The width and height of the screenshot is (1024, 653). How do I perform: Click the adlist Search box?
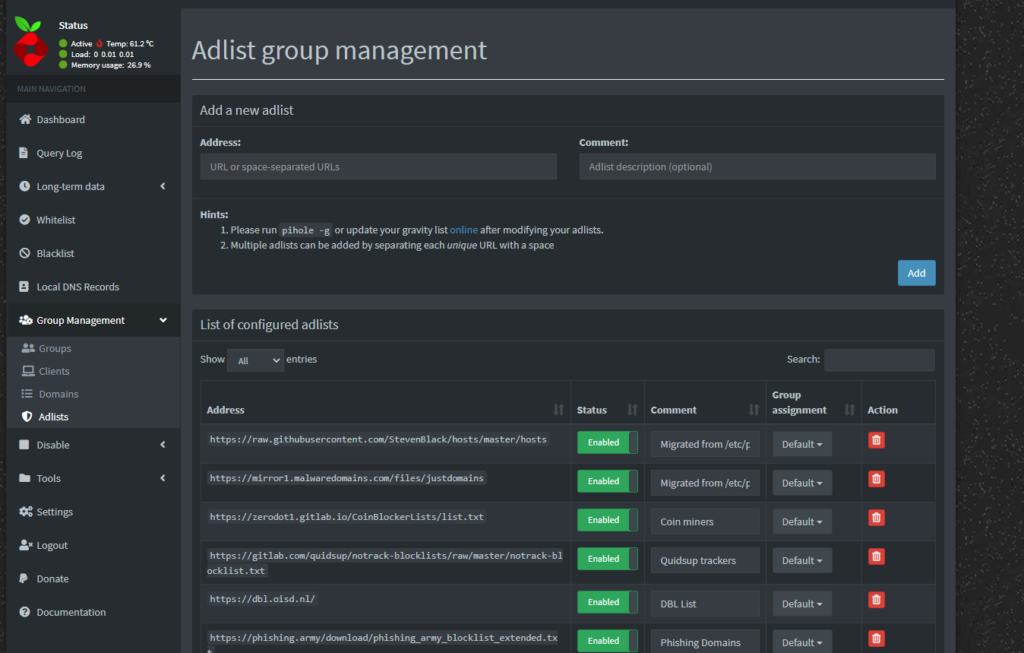click(x=879, y=360)
